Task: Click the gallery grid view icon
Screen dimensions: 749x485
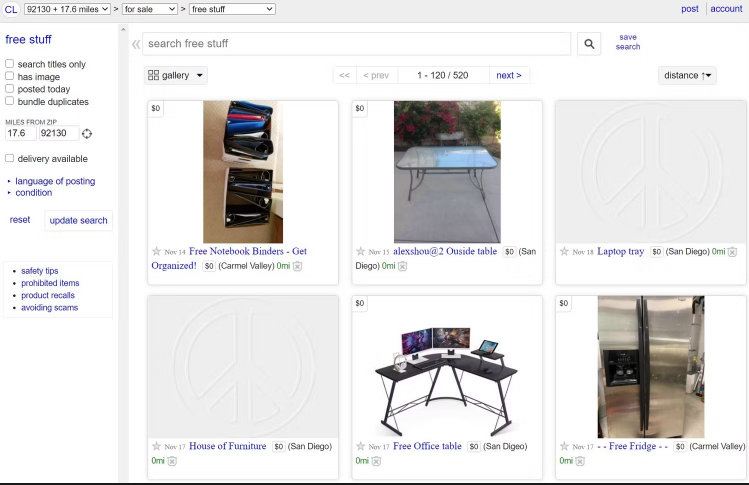Action: tap(153, 75)
